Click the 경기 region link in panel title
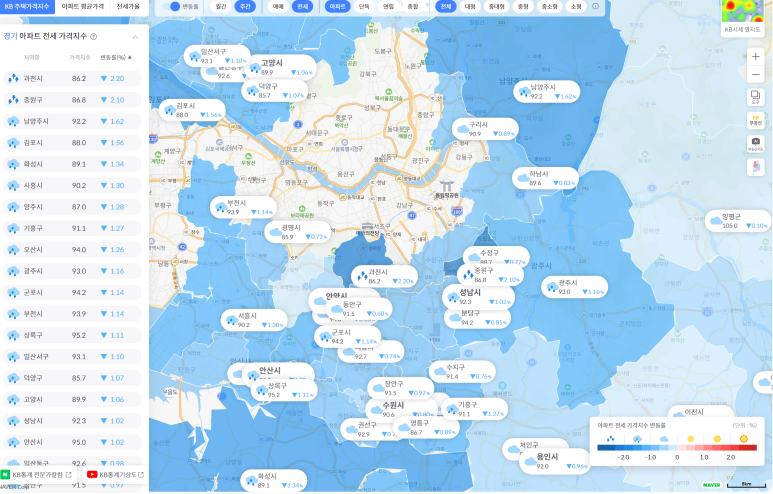 click(x=10, y=36)
